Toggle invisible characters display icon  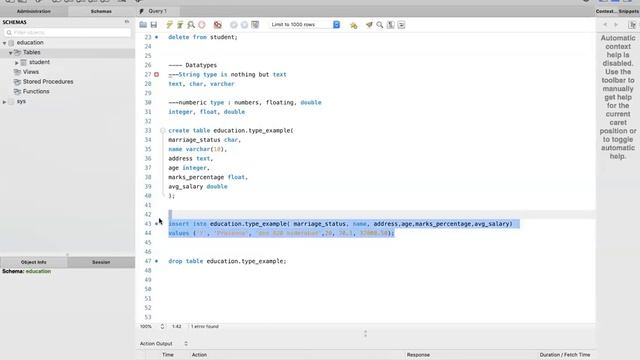tap(391, 25)
